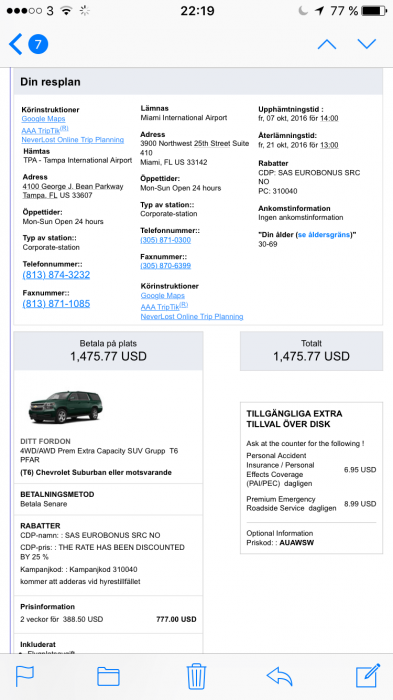This screenshot has height=700, width=393.
Task: Open the return NeverLost Online Trip Planning link
Action: pos(192,317)
